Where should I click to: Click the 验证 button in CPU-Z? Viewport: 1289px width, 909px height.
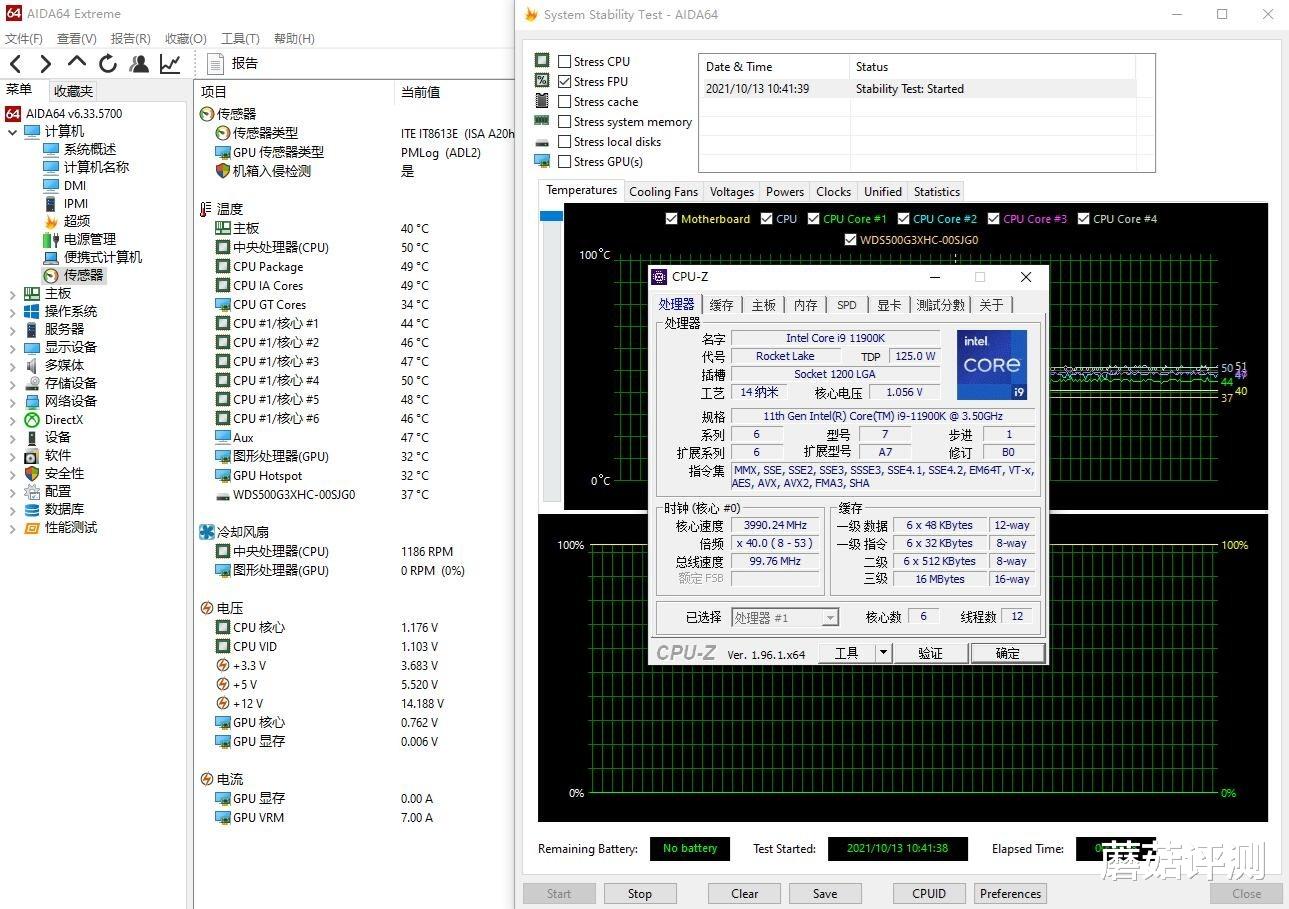coord(930,652)
